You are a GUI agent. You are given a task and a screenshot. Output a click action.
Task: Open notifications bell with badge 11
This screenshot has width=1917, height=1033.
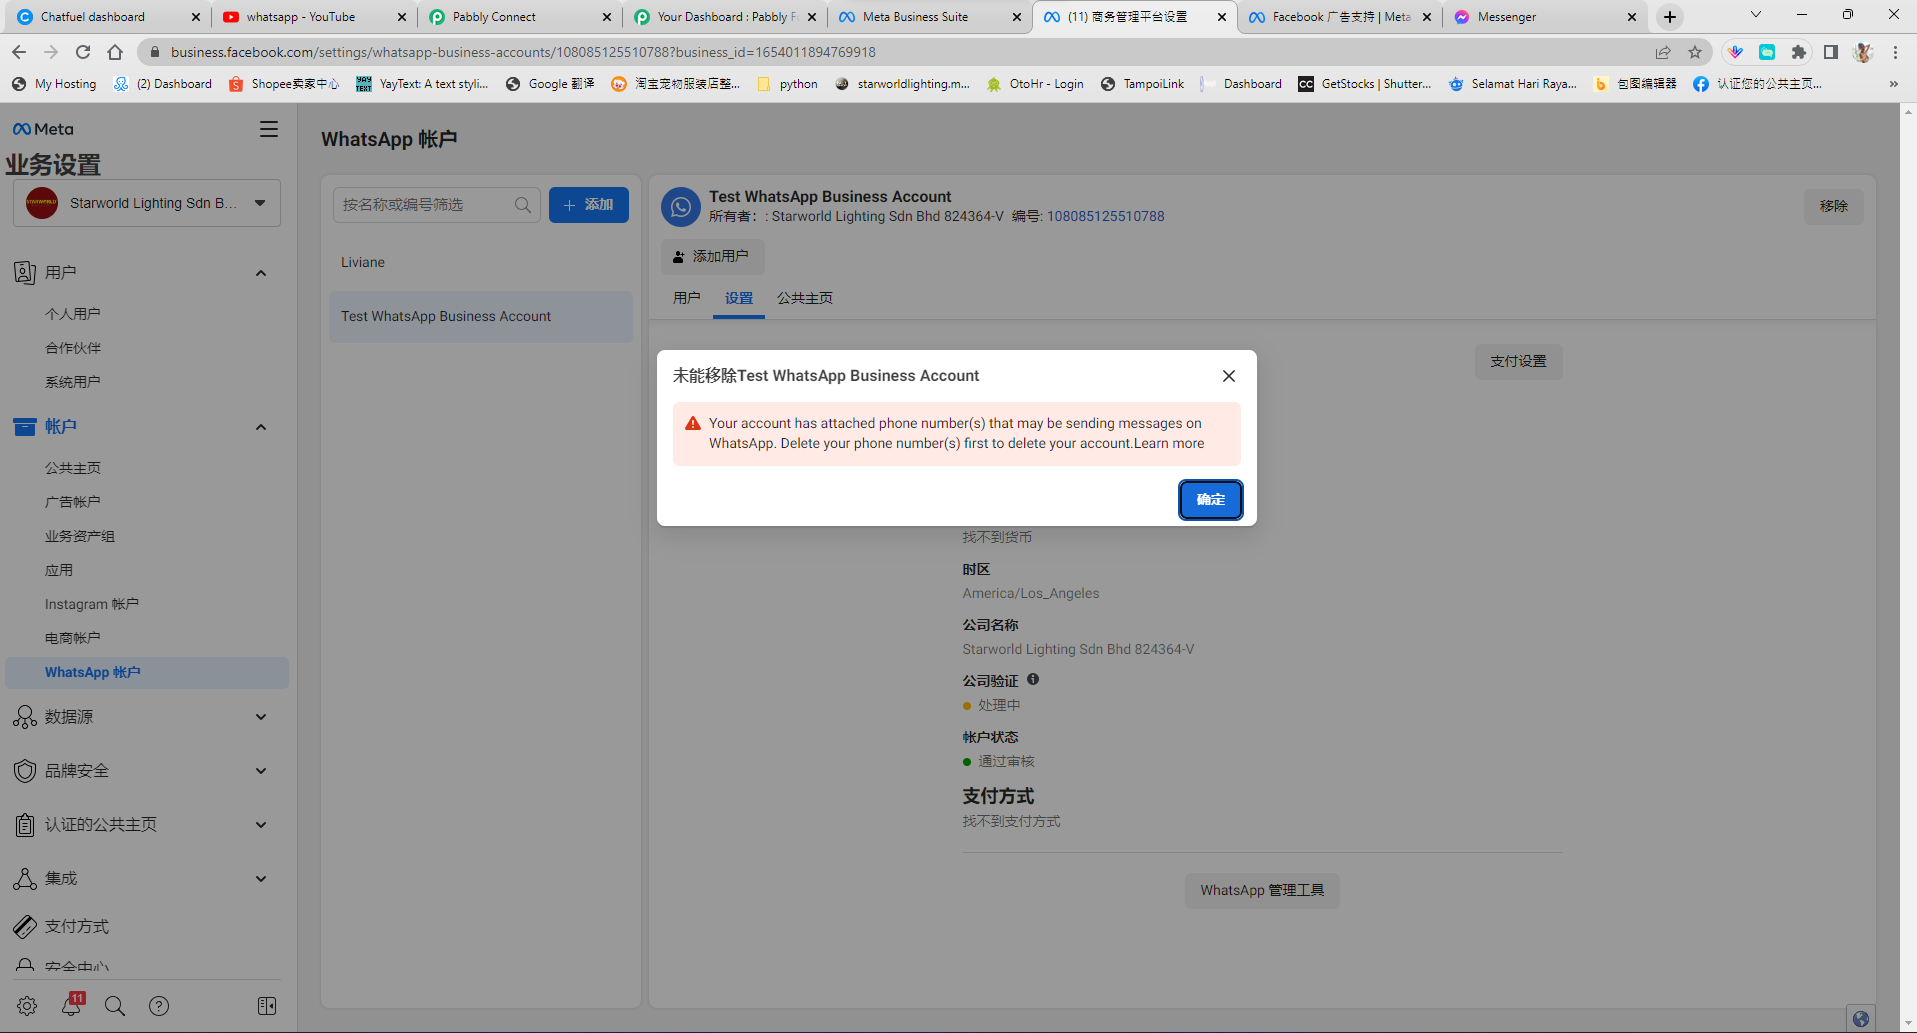72,1005
